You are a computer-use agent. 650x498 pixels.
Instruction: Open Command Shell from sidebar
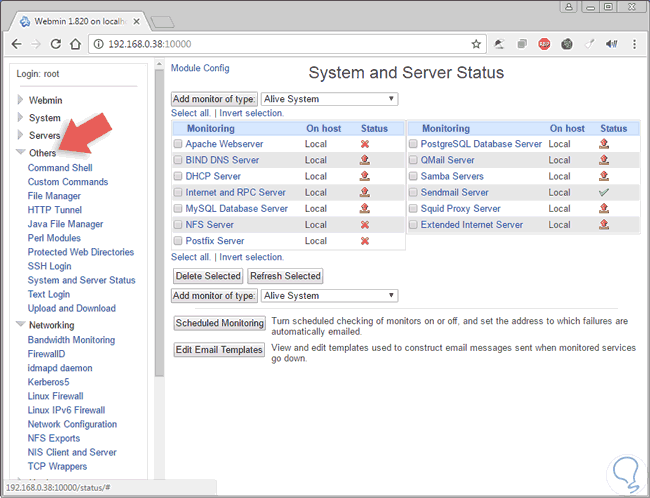click(60, 168)
